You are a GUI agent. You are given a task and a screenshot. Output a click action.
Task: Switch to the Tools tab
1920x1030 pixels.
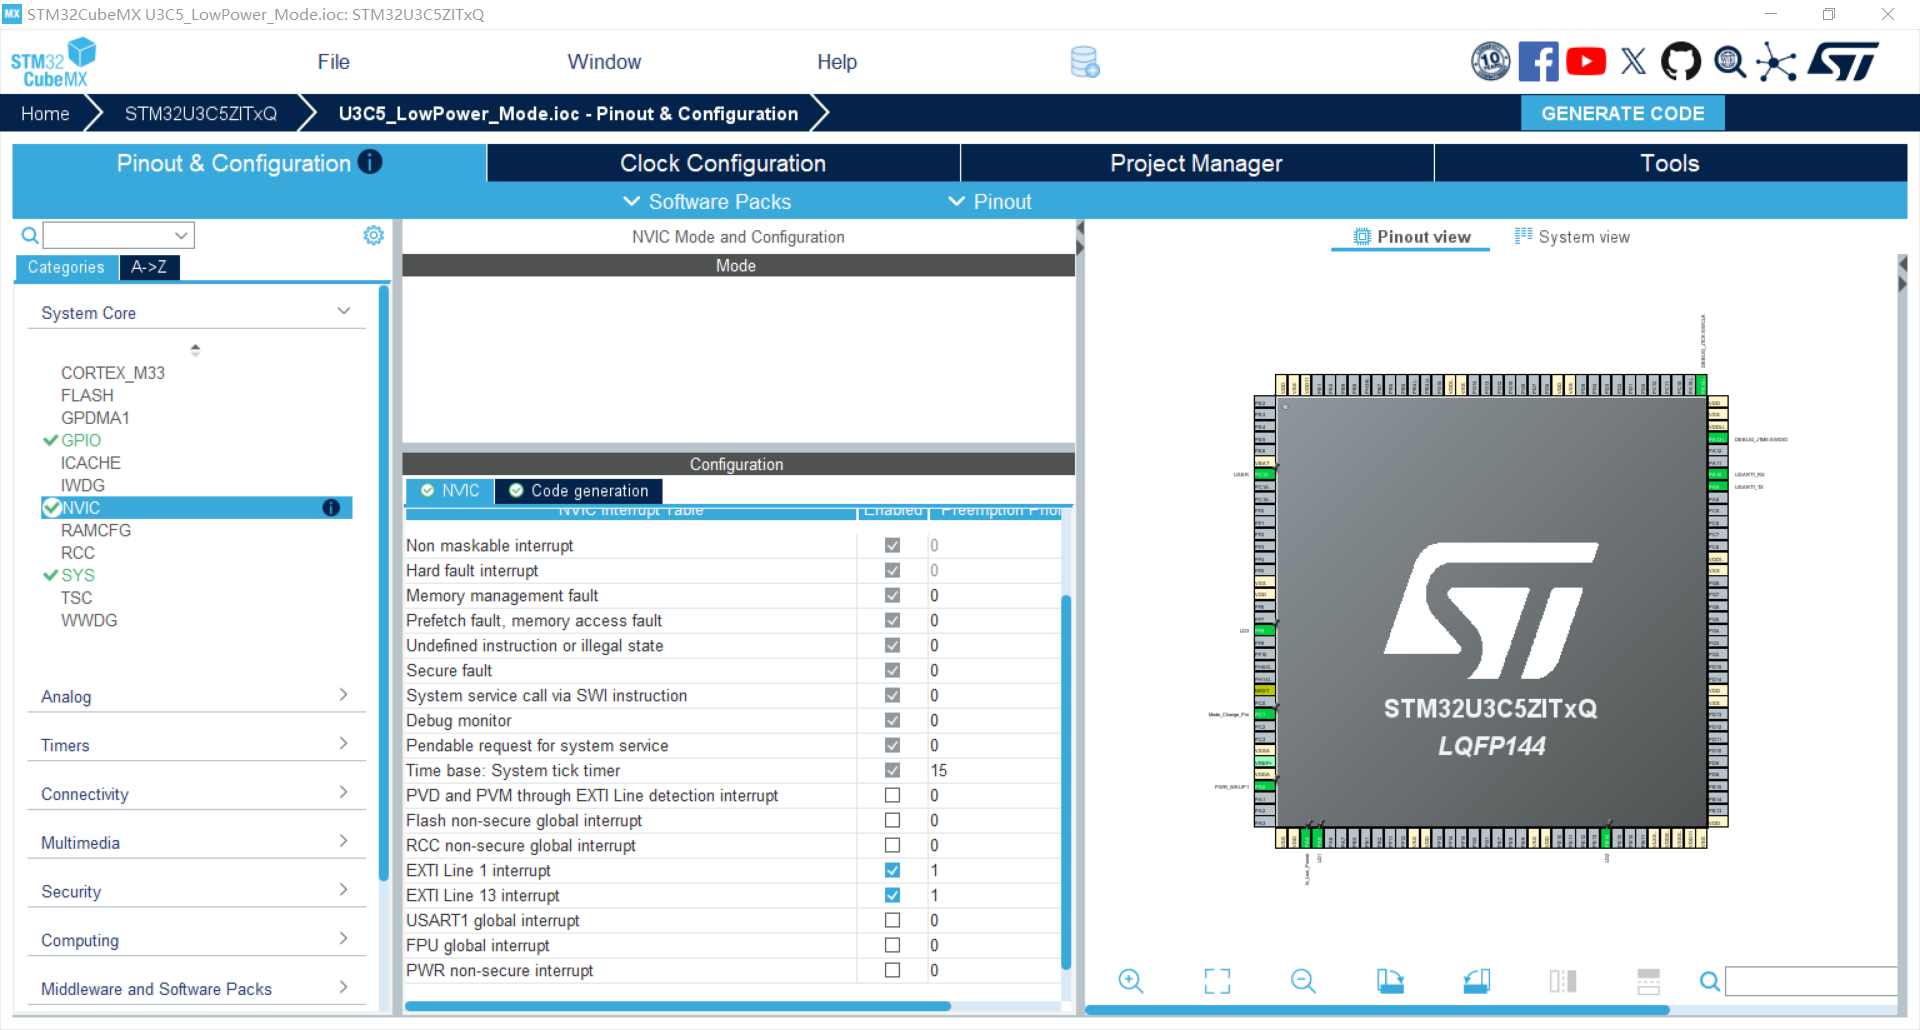1670,163
